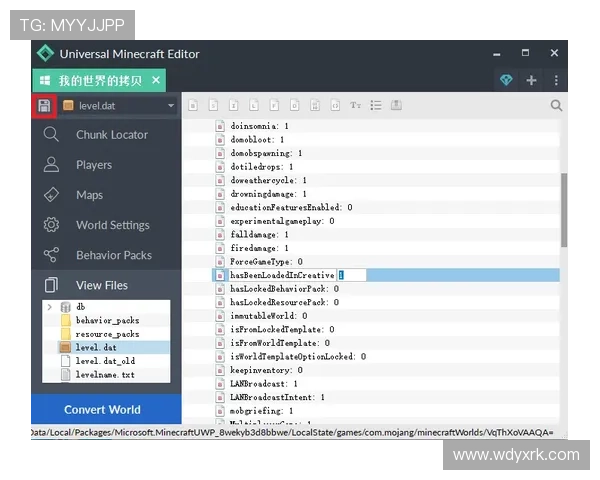Maximize the Universal Minecraft Editor window
This screenshot has width=600, height=480.
(525, 52)
